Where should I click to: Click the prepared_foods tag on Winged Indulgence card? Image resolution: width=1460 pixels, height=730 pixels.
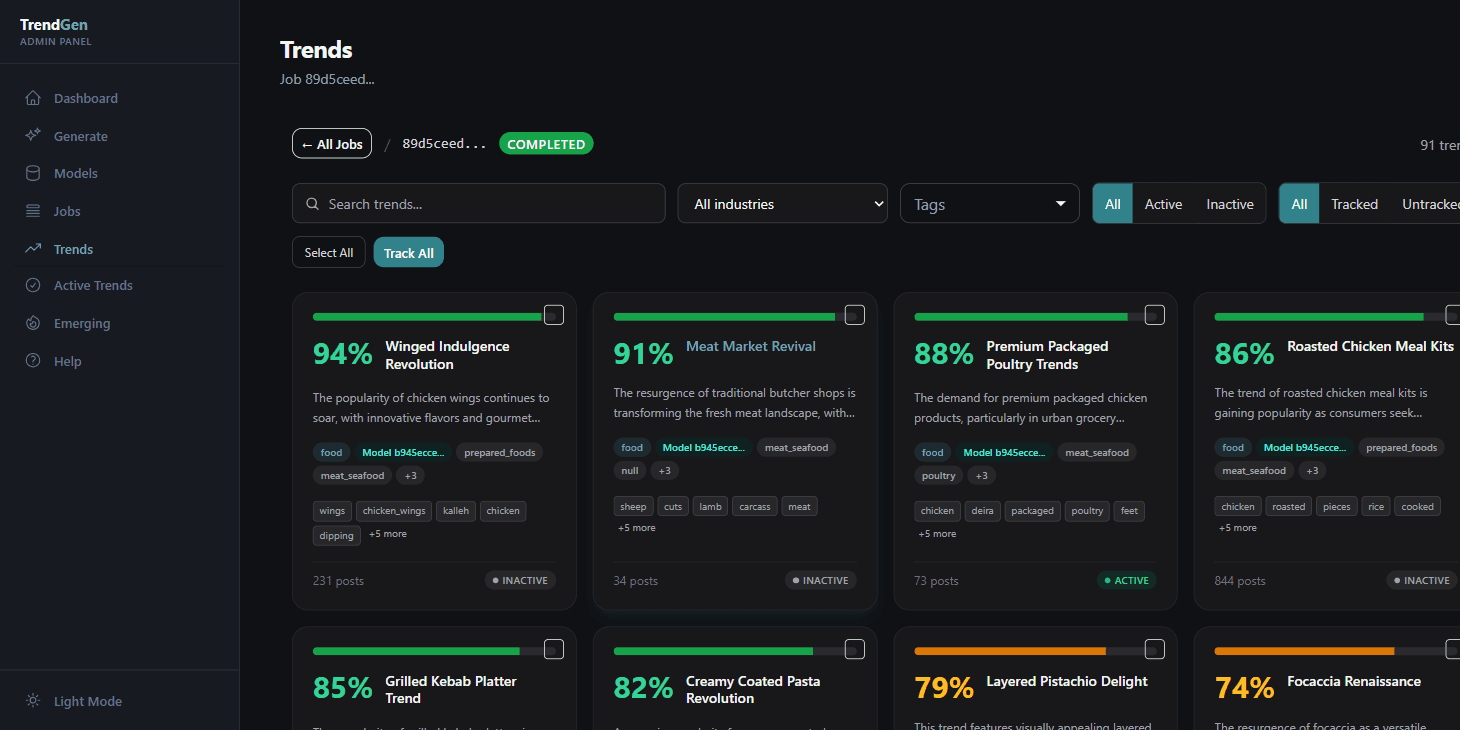coord(500,452)
